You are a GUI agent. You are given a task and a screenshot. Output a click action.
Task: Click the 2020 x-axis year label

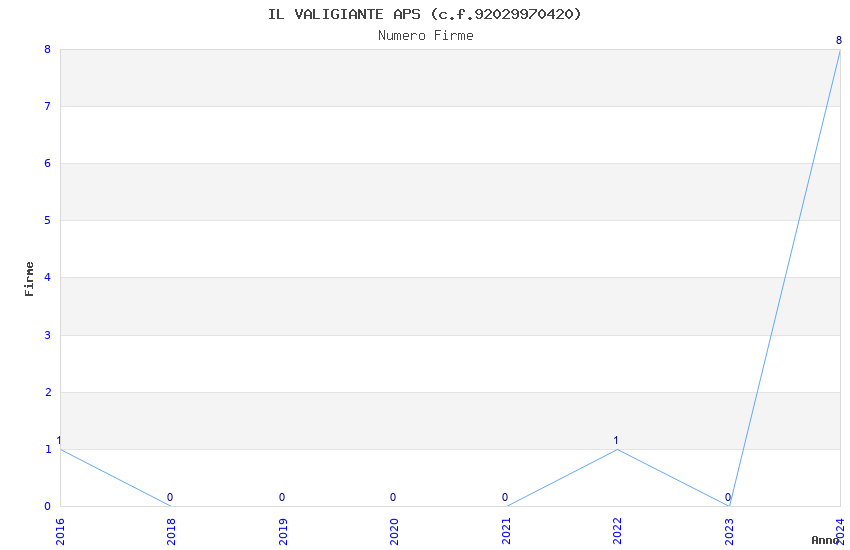tap(394, 532)
